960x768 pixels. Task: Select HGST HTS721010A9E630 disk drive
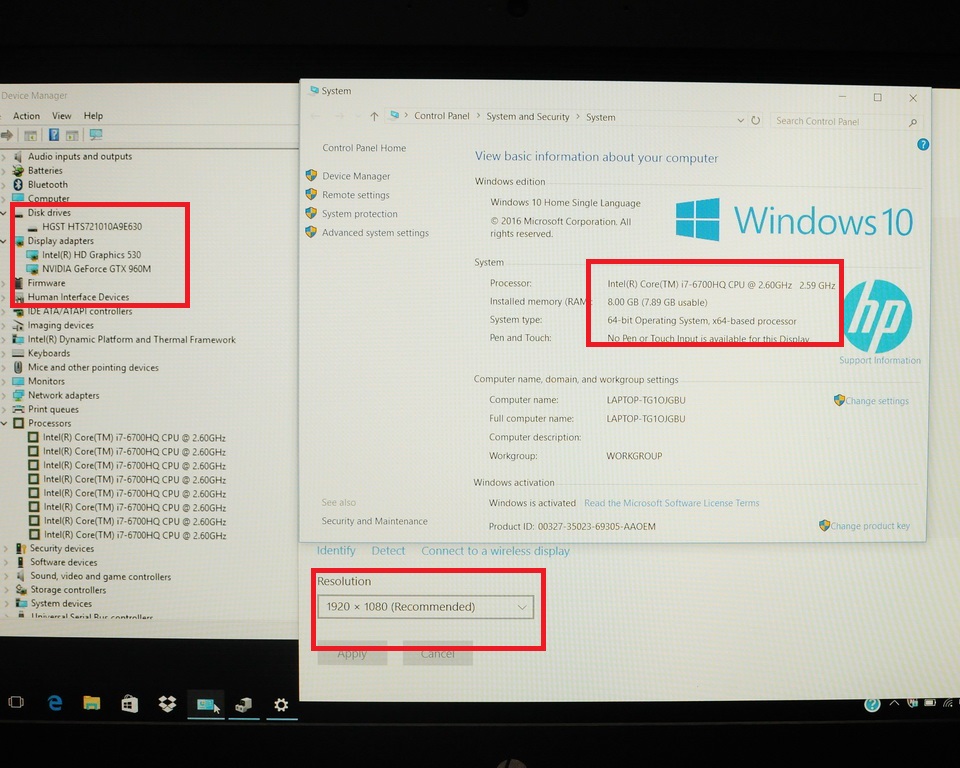pos(92,227)
